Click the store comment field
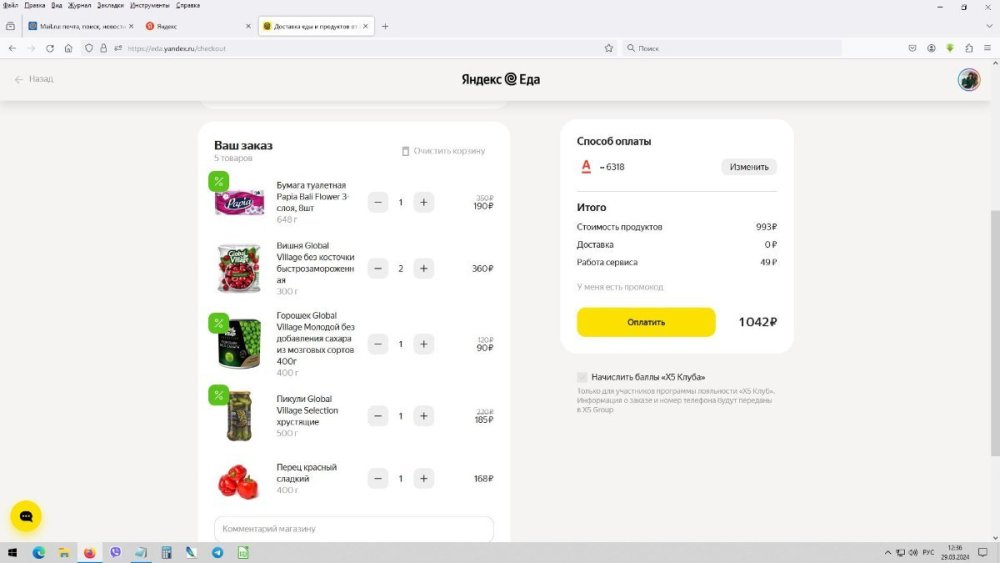The height and width of the screenshot is (563, 1000). point(354,528)
